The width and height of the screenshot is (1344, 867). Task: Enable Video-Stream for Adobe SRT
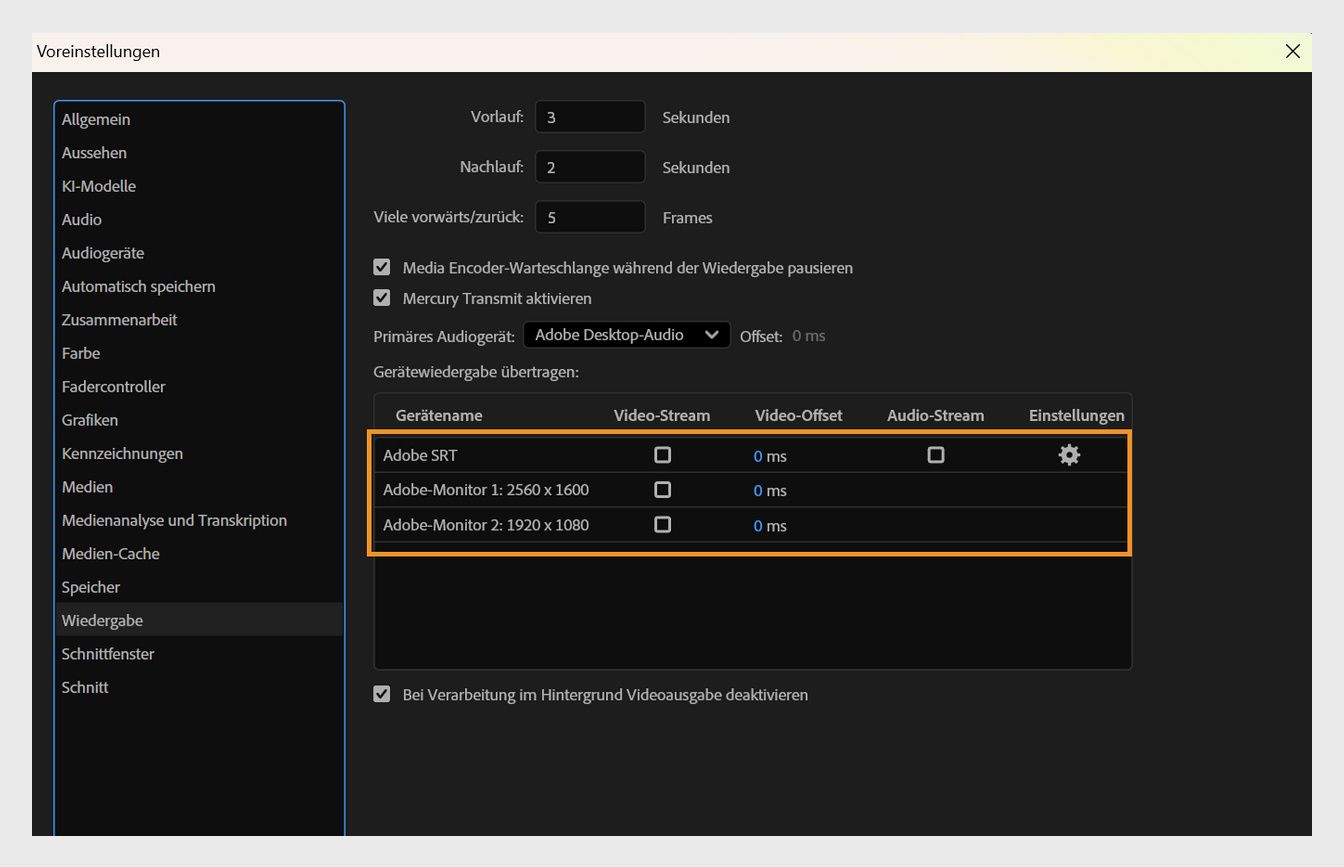pyautogui.click(x=662, y=455)
